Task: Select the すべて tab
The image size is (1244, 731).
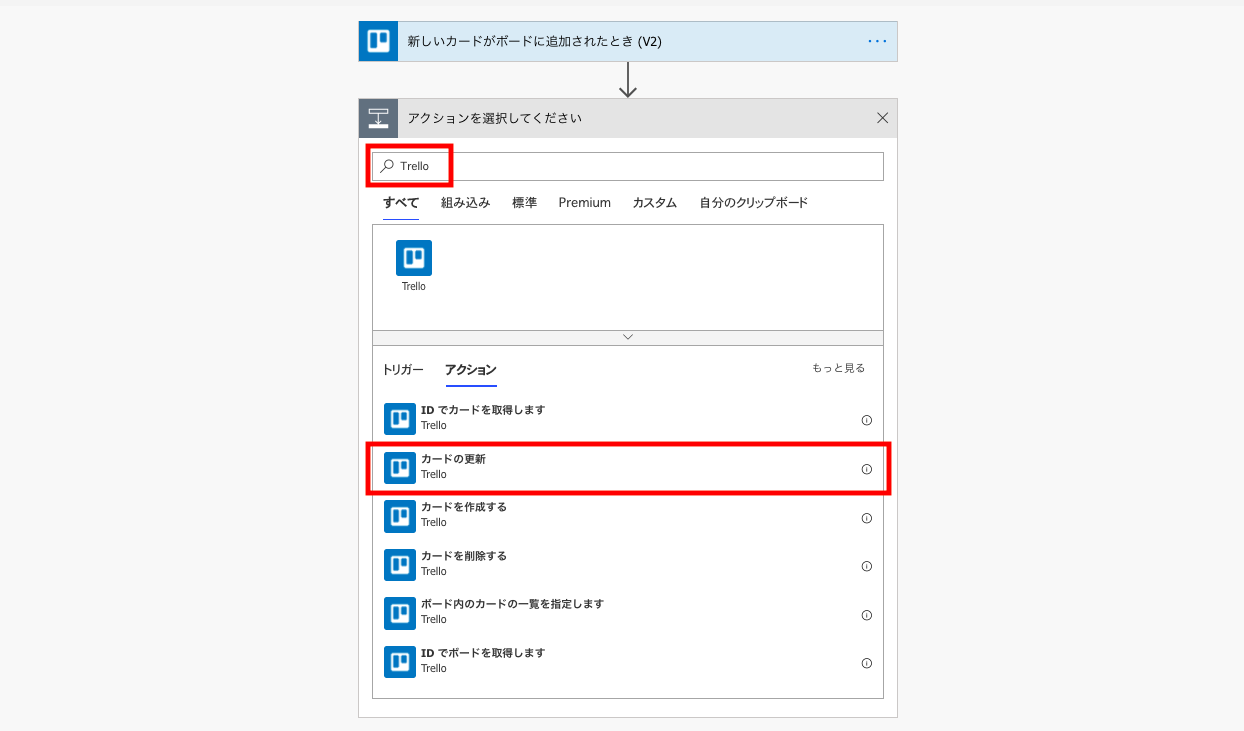Action: coord(401,203)
